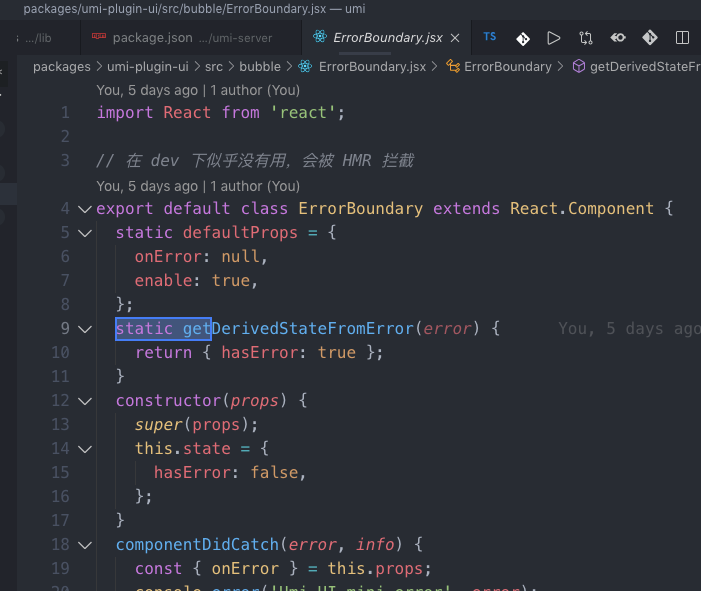Click the top 'You, 5 days ago' CodeLens

(198, 90)
